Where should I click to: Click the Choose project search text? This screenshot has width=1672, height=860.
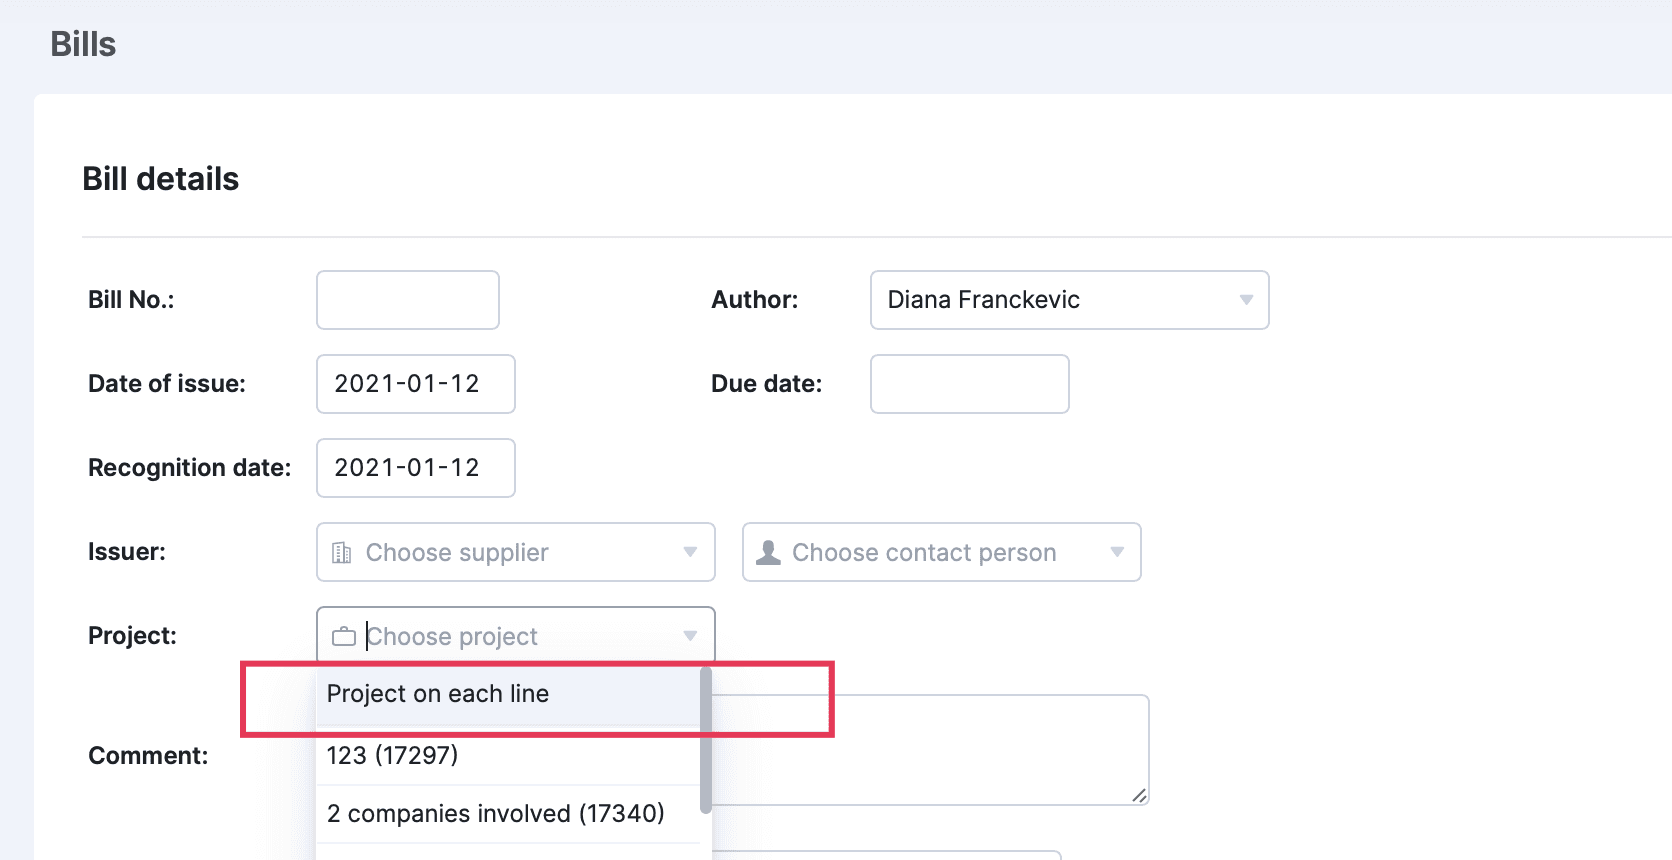point(452,637)
